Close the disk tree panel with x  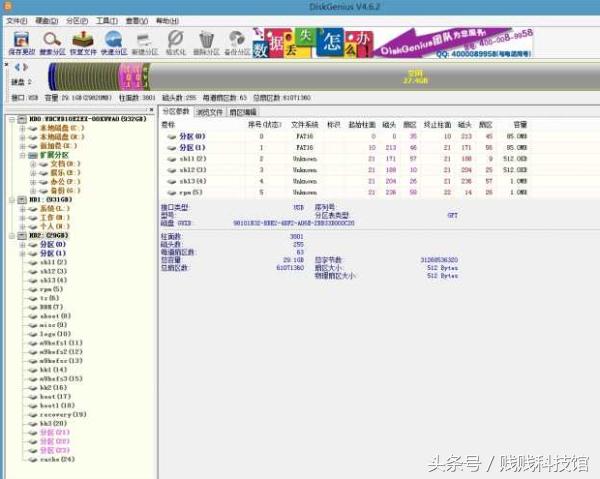pyautogui.click(x=152, y=110)
